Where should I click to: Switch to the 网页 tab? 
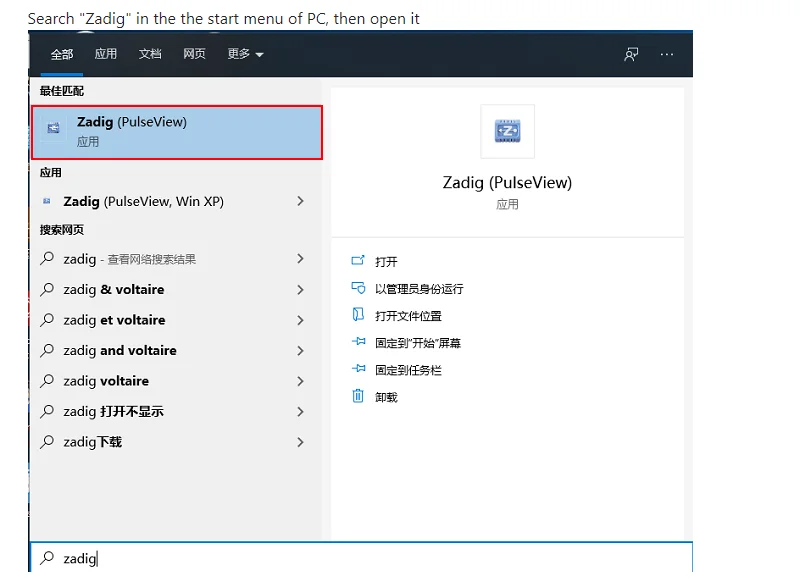coord(194,54)
